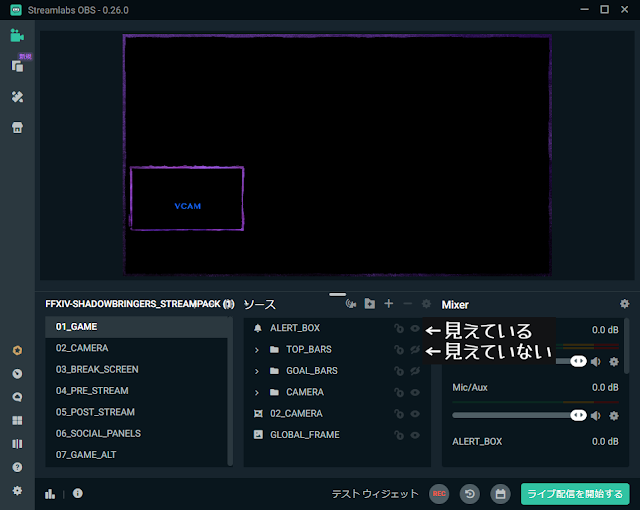Click the Mixer panel scrollbar
Viewport: 640px width, 510px height.
click(627, 346)
